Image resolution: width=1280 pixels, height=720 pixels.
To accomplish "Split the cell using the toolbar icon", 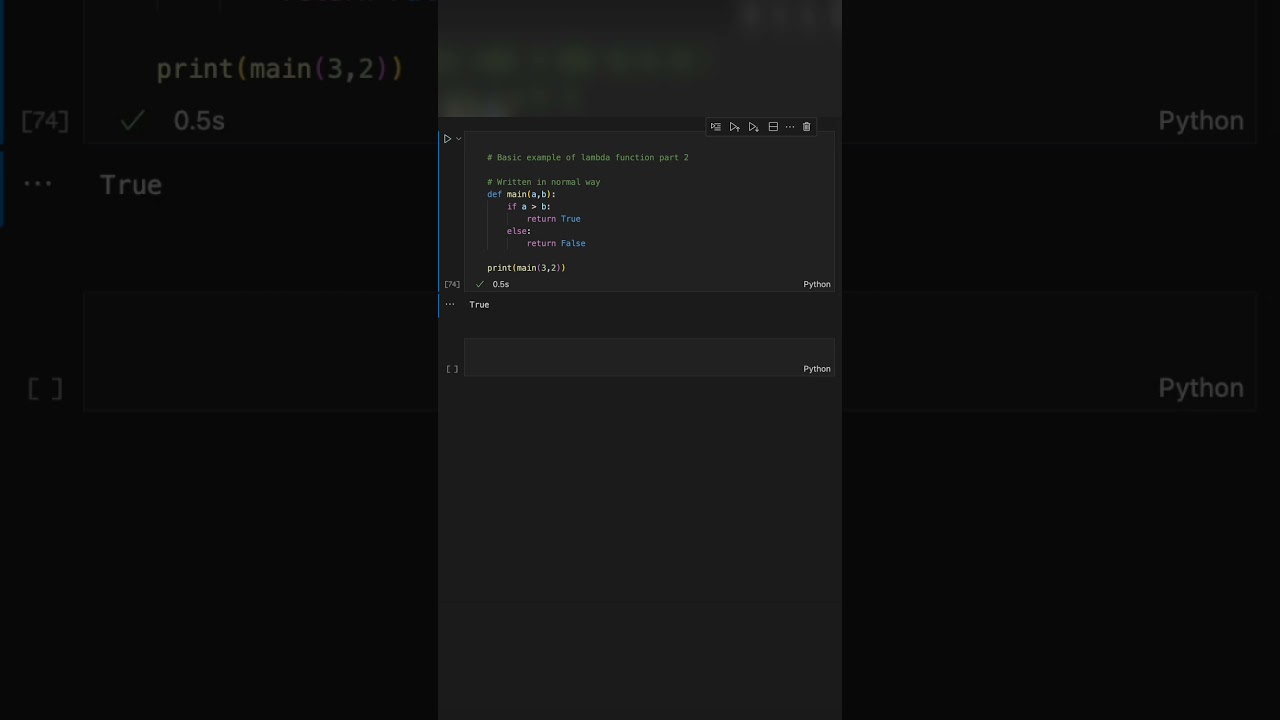I will coord(773,127).
